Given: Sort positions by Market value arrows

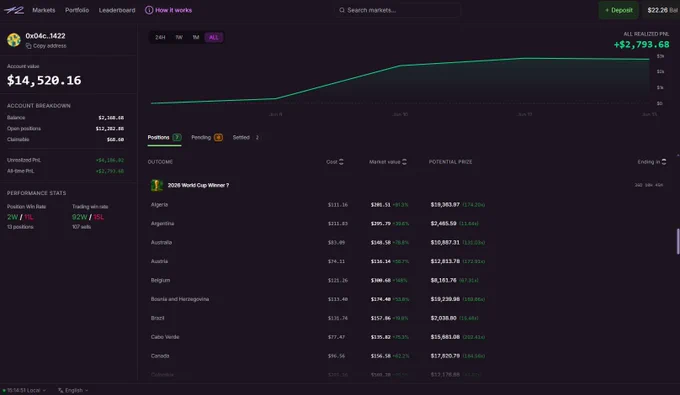Looking at the screenshot, I should (x=404, y=162).
